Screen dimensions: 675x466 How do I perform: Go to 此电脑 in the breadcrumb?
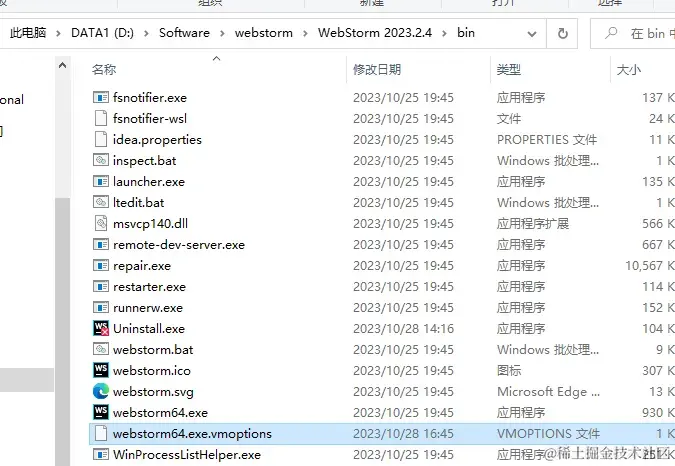point(28,33)
